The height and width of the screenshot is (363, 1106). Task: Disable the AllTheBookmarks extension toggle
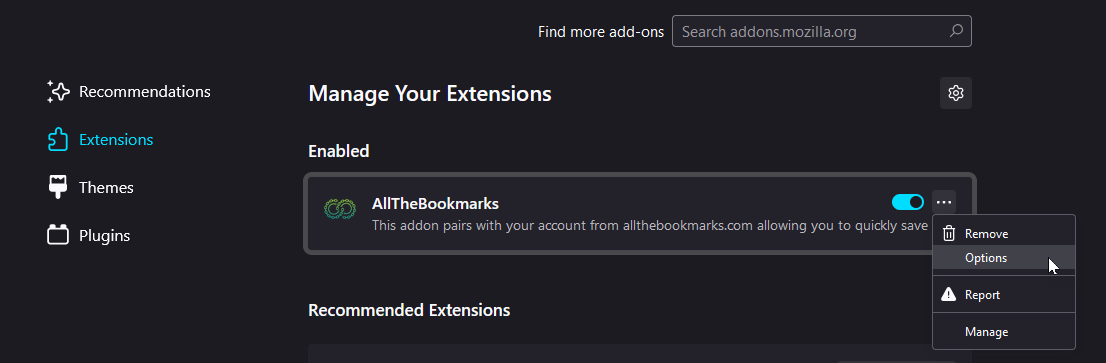(x=908, y=203)
